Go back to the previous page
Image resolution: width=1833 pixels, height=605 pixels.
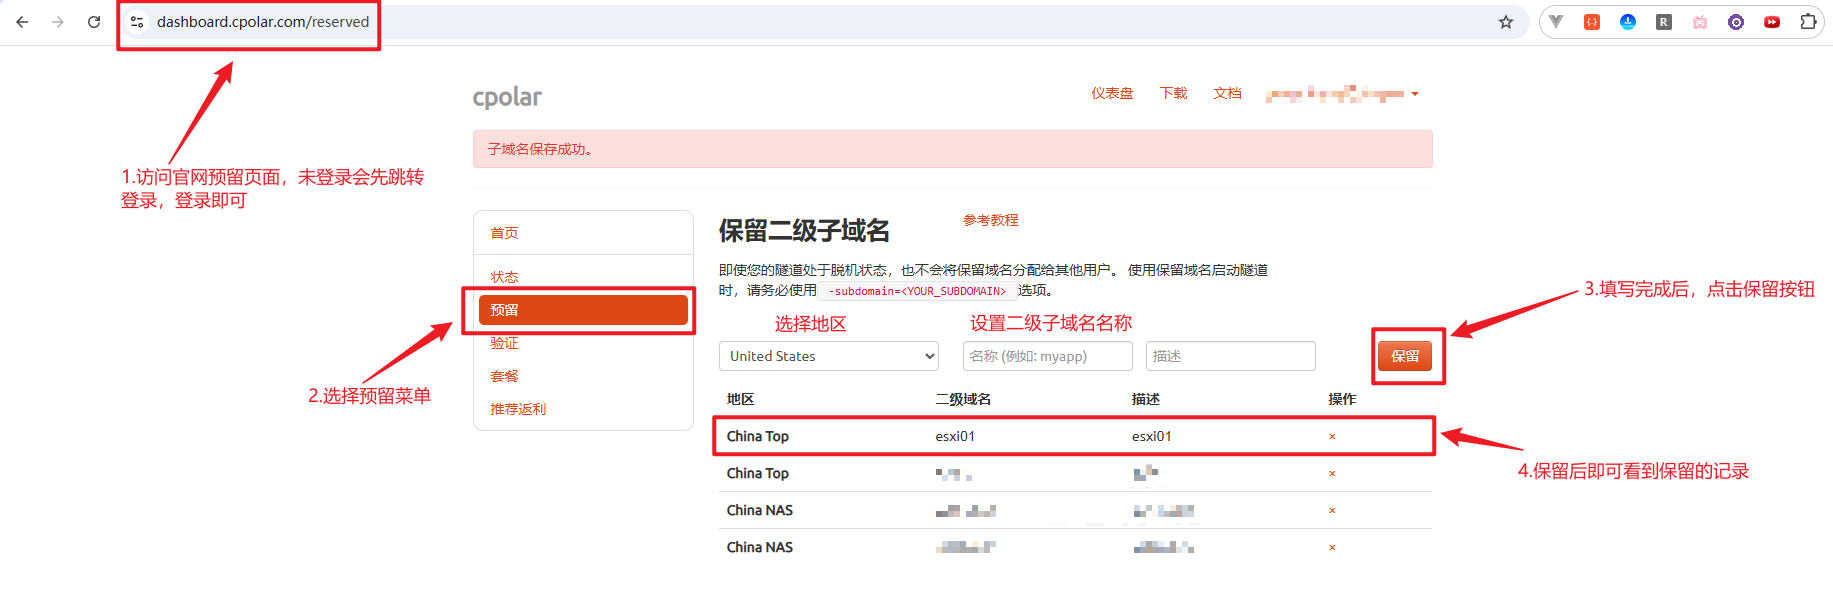(22, 22)
